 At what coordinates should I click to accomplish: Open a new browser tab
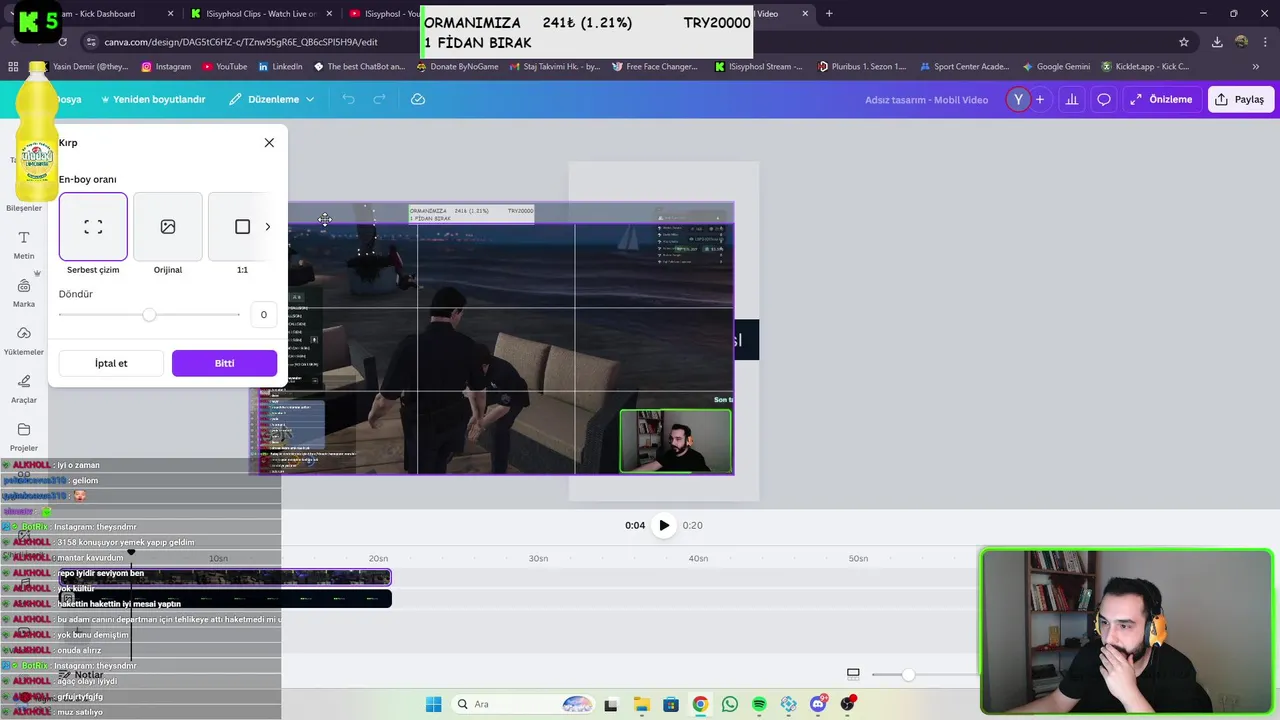click(829, 14)
